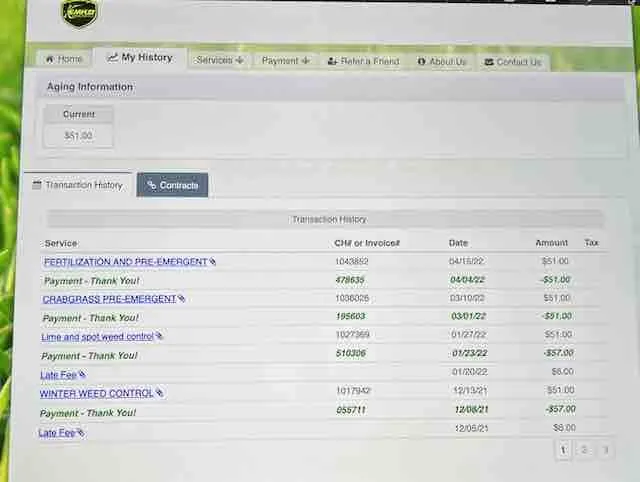
Task: Click icon beside the 01/20/22 Late Fee
Action: 82,375
